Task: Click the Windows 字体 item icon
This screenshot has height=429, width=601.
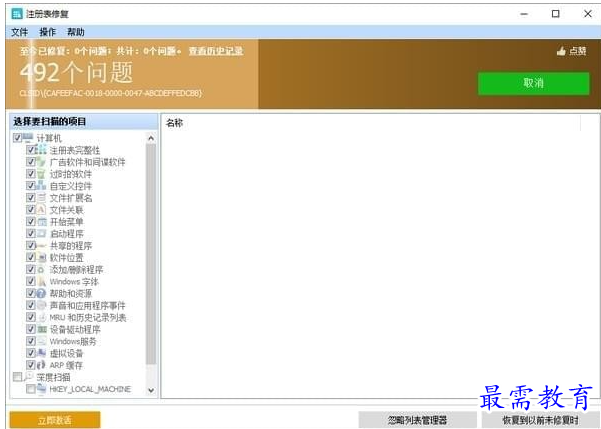Action: (41, 281)
